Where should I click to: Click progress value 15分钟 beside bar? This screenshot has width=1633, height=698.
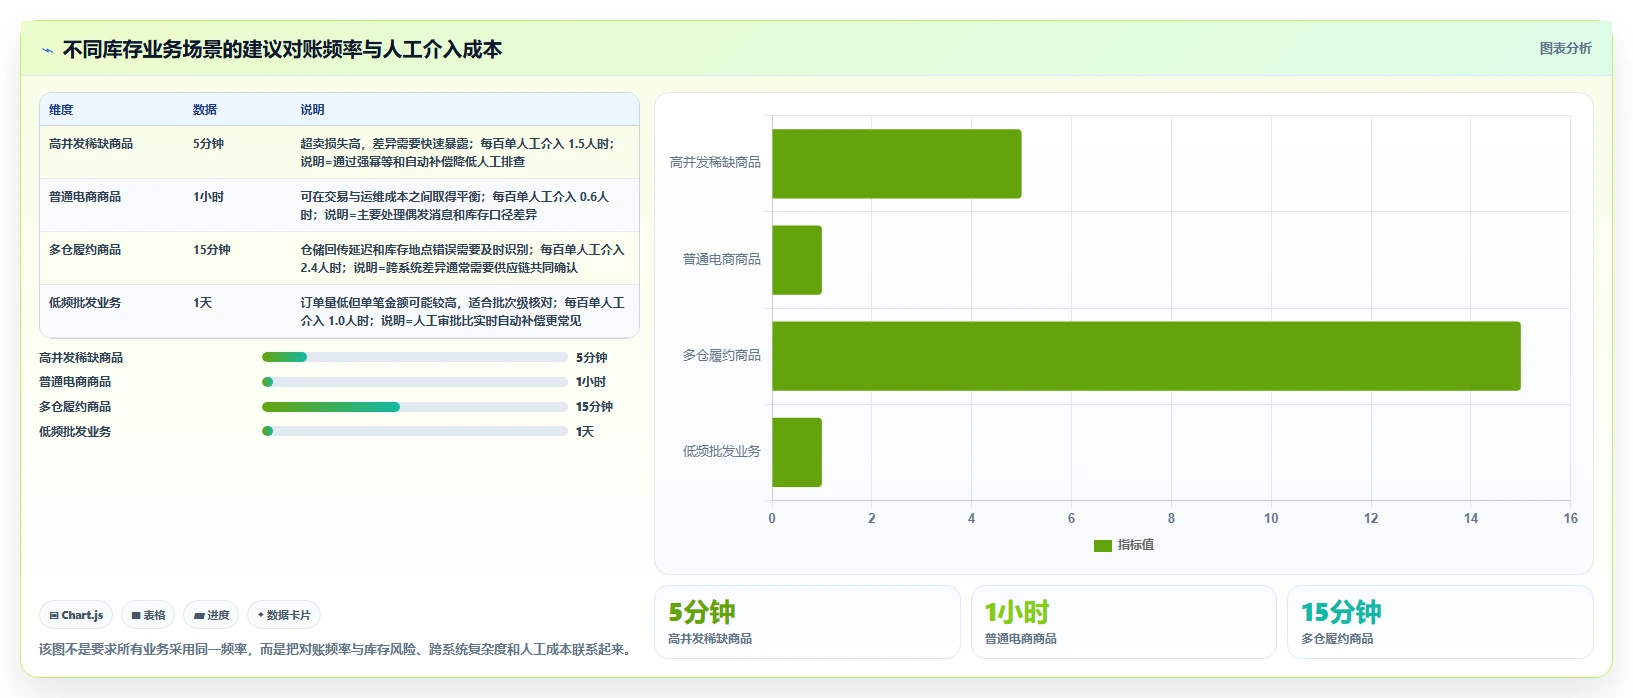pyautogui.click(x=594, y=407)
